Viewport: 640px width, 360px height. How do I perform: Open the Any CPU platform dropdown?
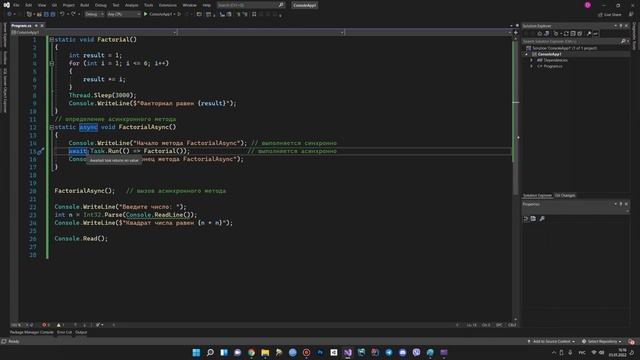pyautogui.click(x=124, y=14)
